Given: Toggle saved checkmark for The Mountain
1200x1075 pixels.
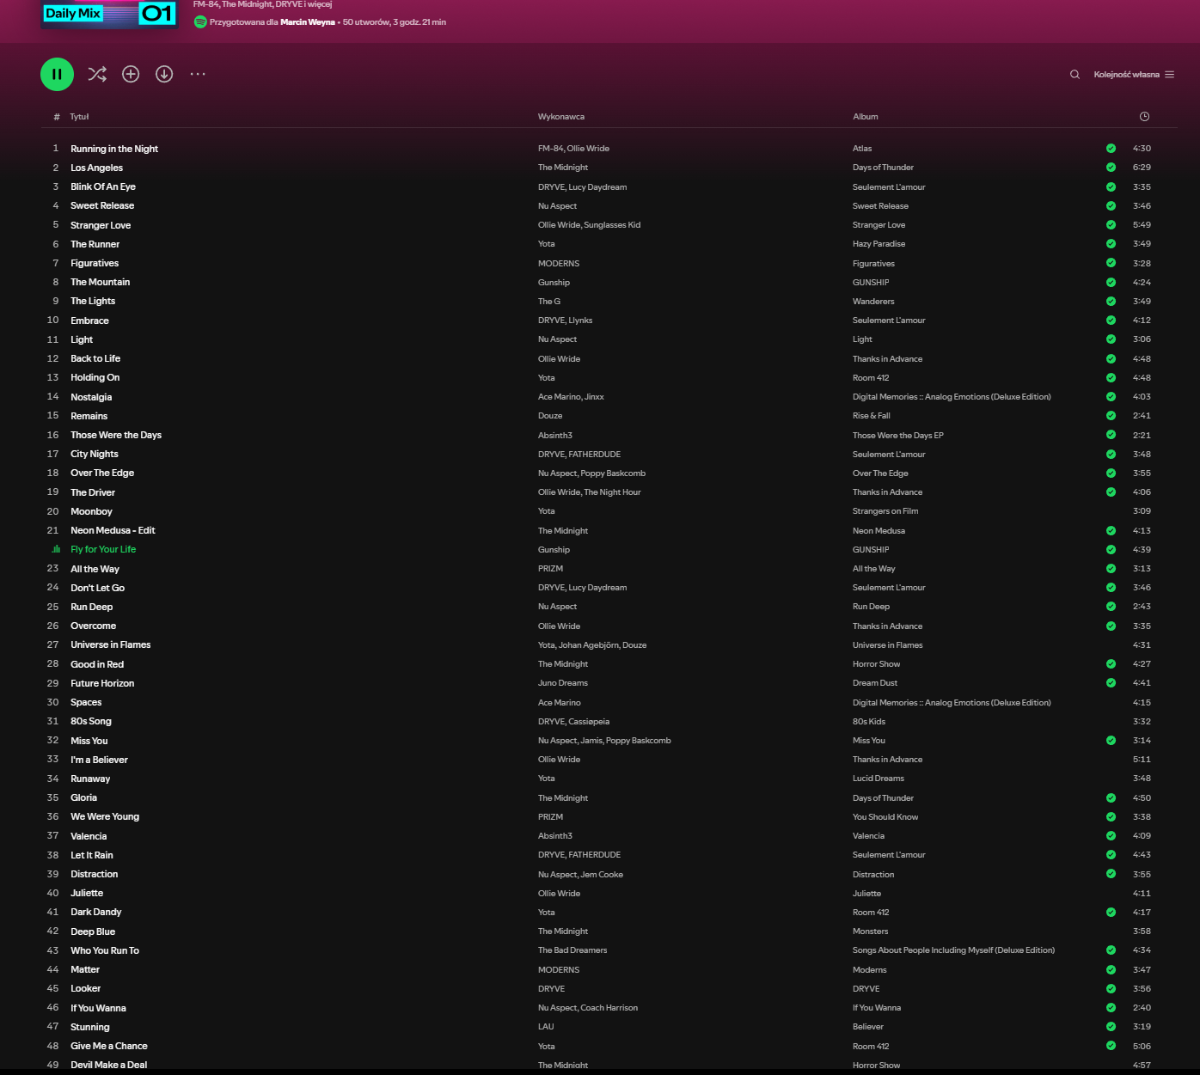Looking at the screenshot, I should (1111, 282).
